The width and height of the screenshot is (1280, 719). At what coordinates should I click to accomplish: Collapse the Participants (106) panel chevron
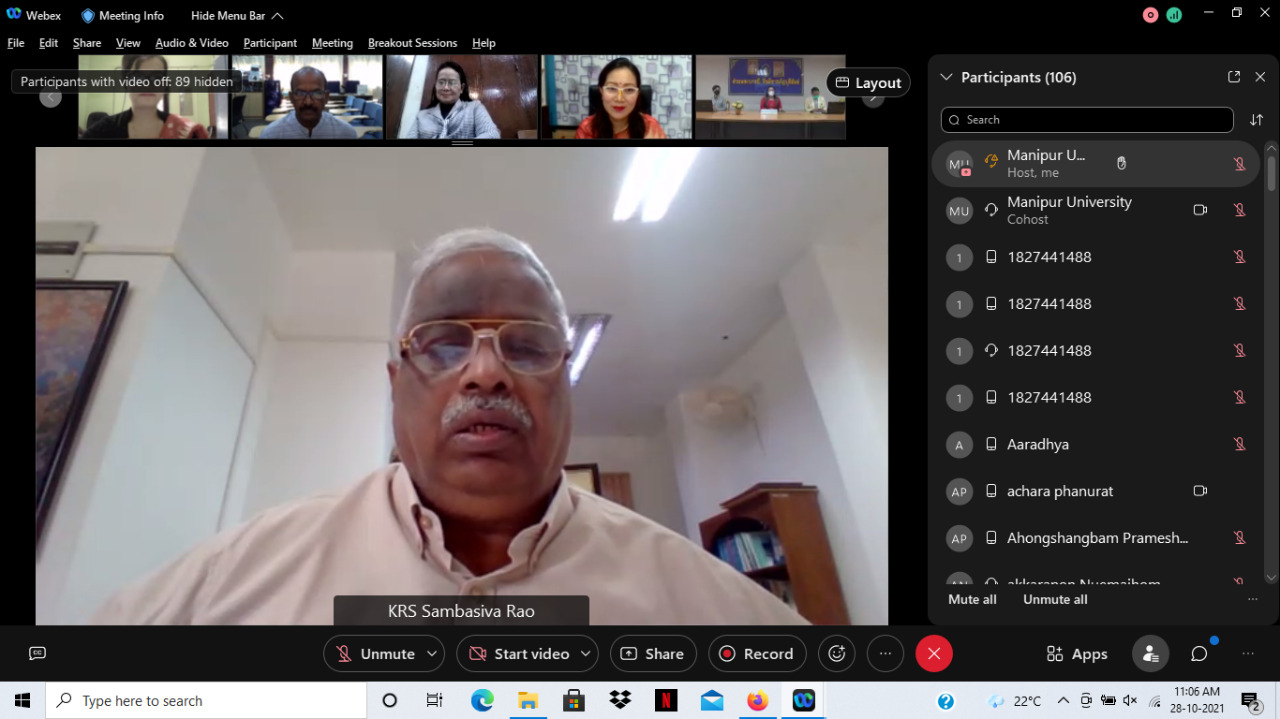[946, 77]
